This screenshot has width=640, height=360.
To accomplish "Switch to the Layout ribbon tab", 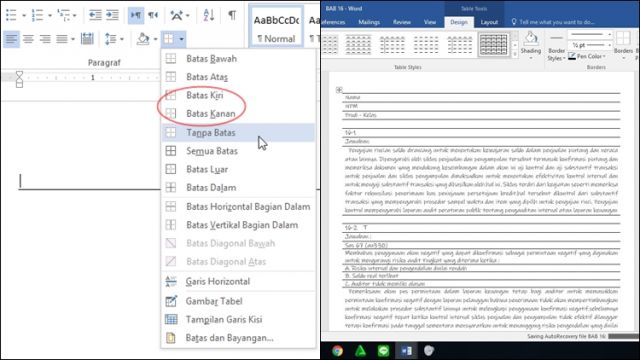I will [x=489, y=22].
